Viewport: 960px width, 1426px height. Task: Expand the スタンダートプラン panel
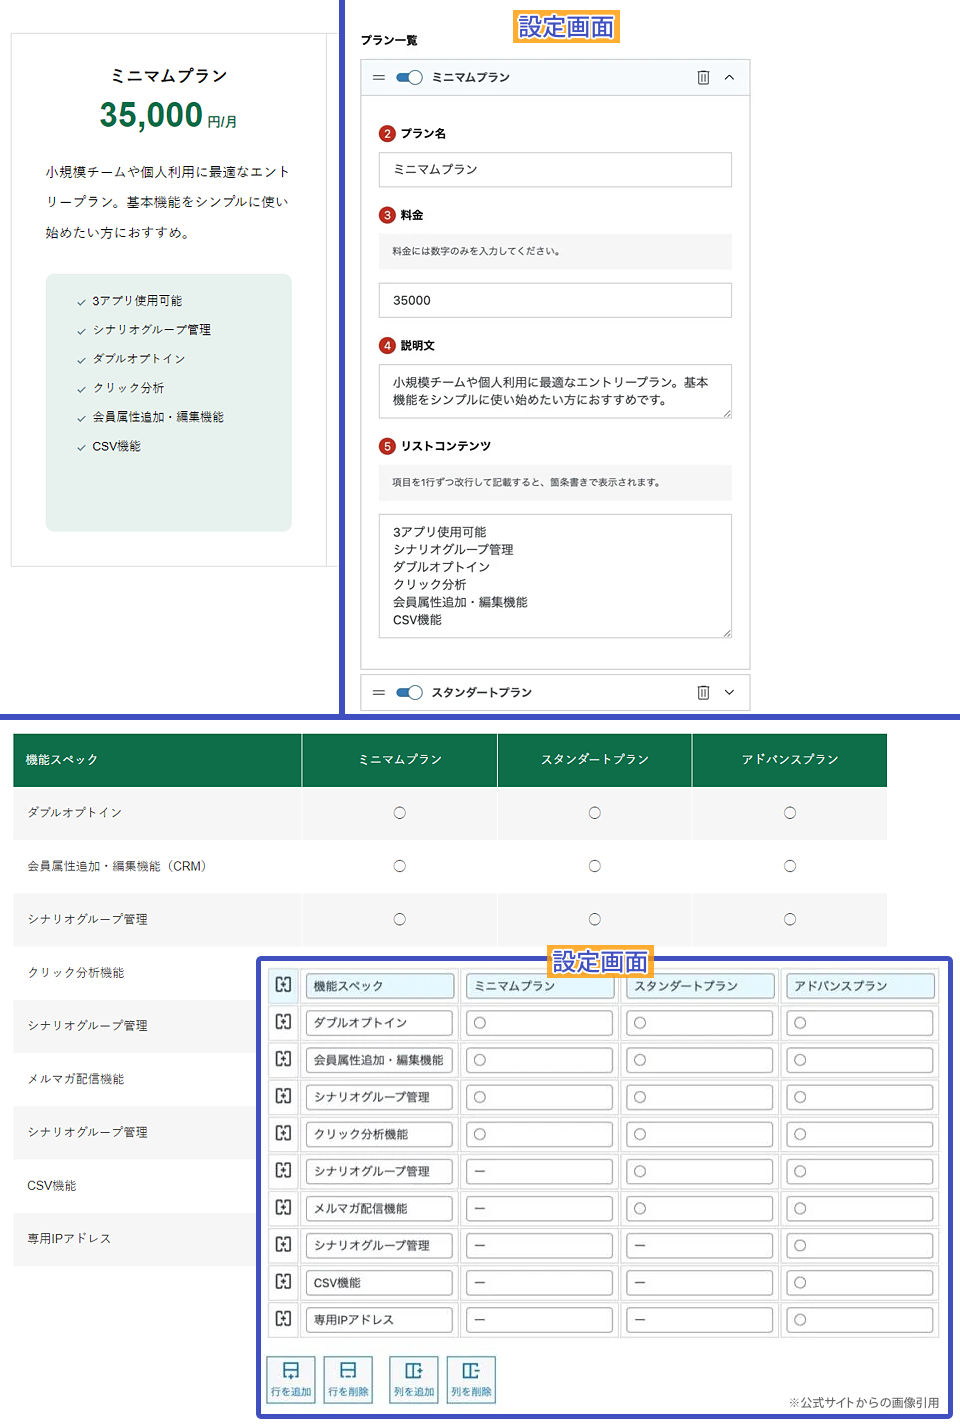pyautogui.click(x=729, y=692)
